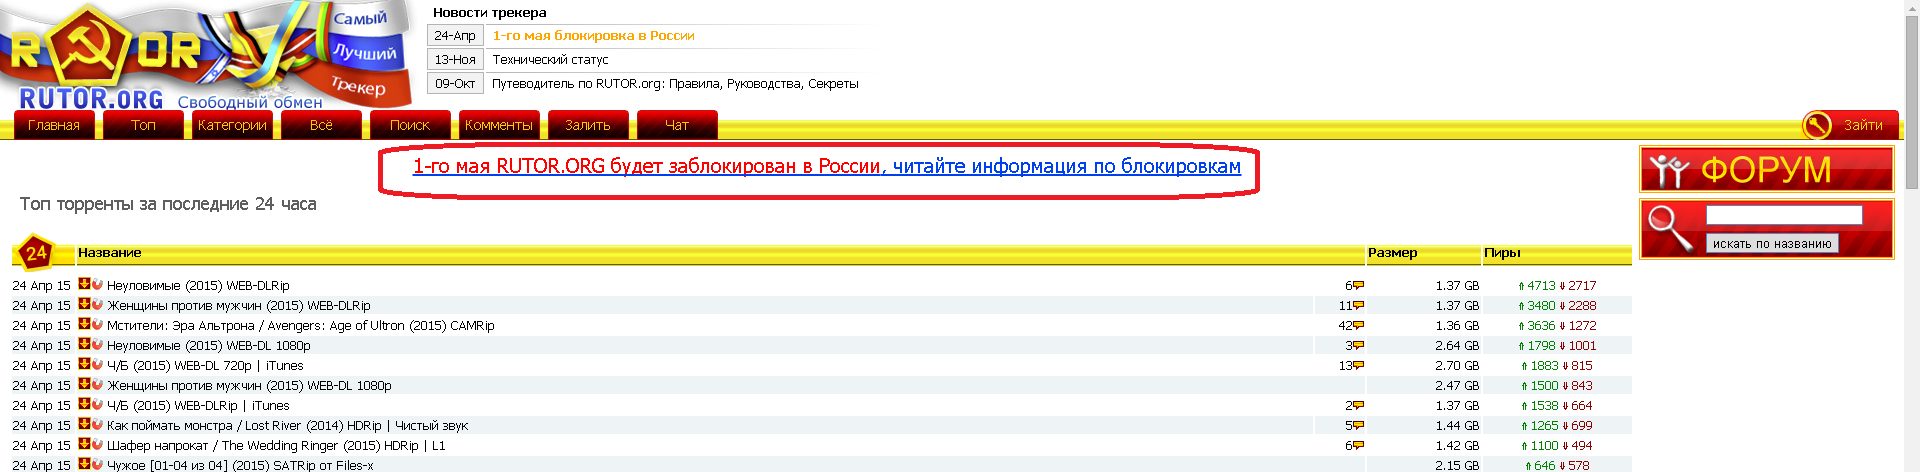Open the Топ tab
The width and height of the screenshot is (1920, 472).
point(143,125)
